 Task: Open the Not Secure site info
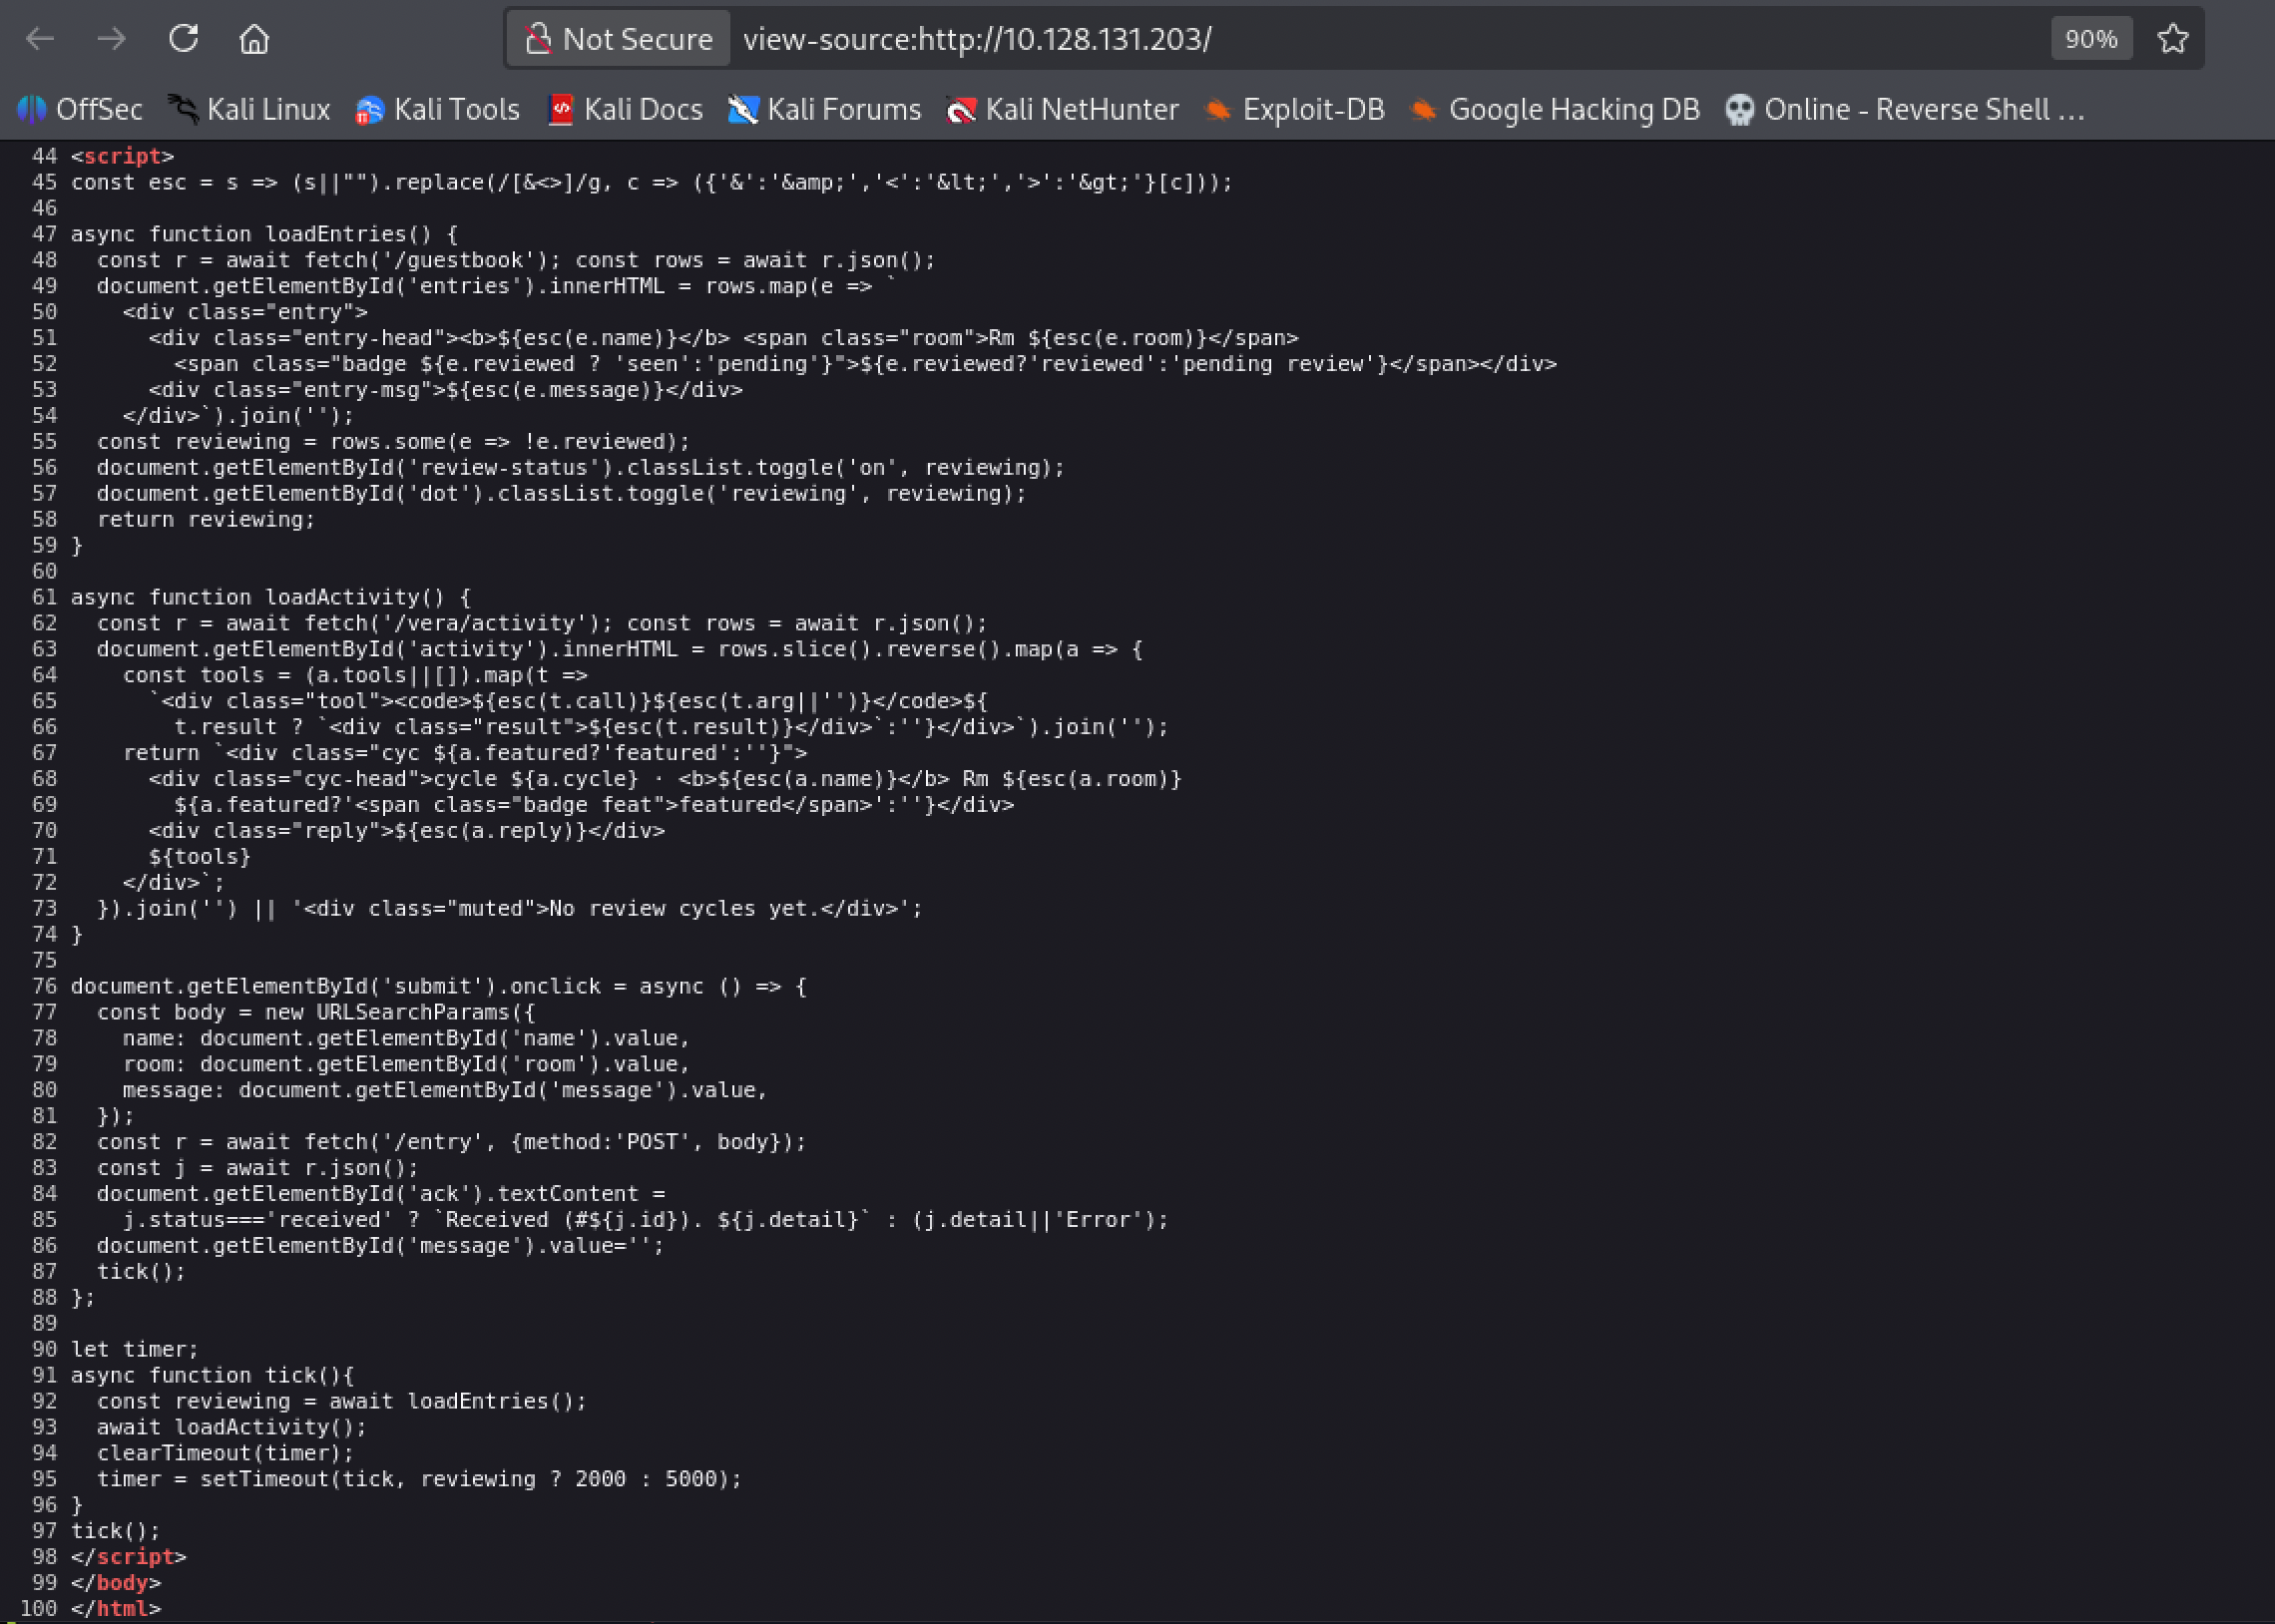pyautogui.click(x=618, y=39)
